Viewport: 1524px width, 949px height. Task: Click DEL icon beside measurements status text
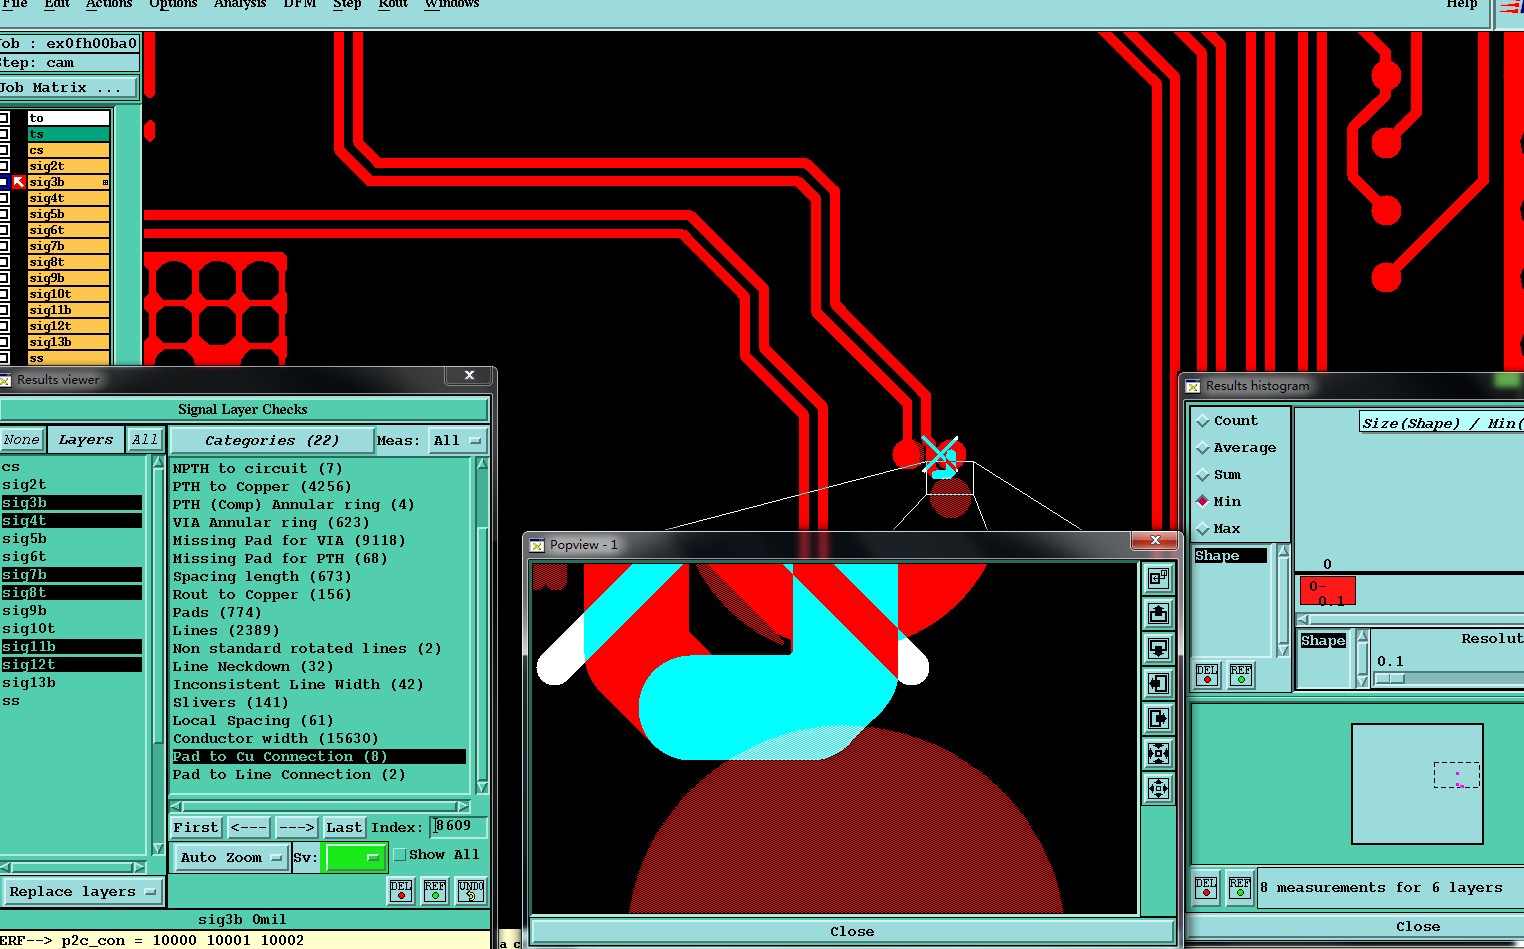(1206, 888)
